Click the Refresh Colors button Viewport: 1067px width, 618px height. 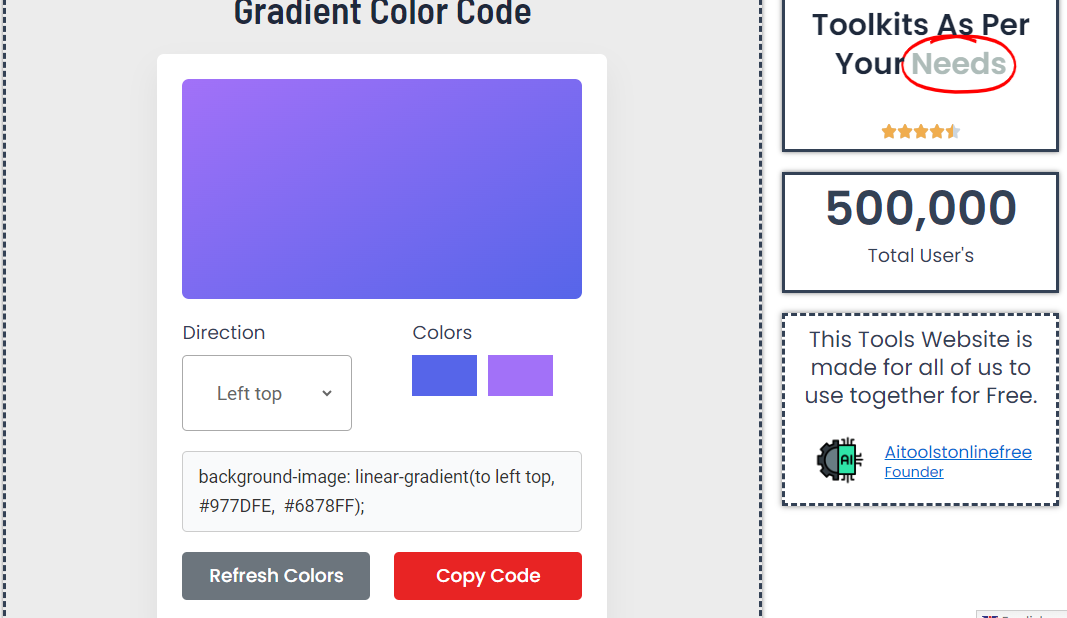point(275,576)
